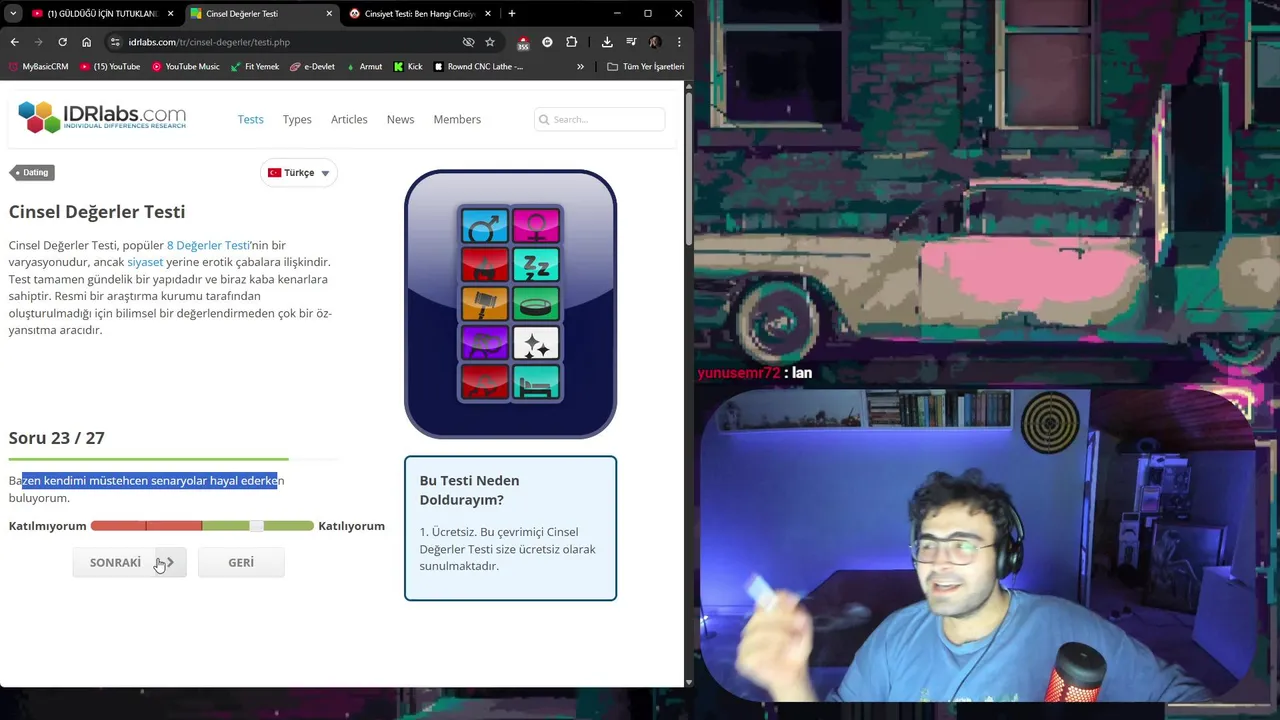Open the browser profile avatar
This screenshot has height=720, width=1280.
click(655, 42)
